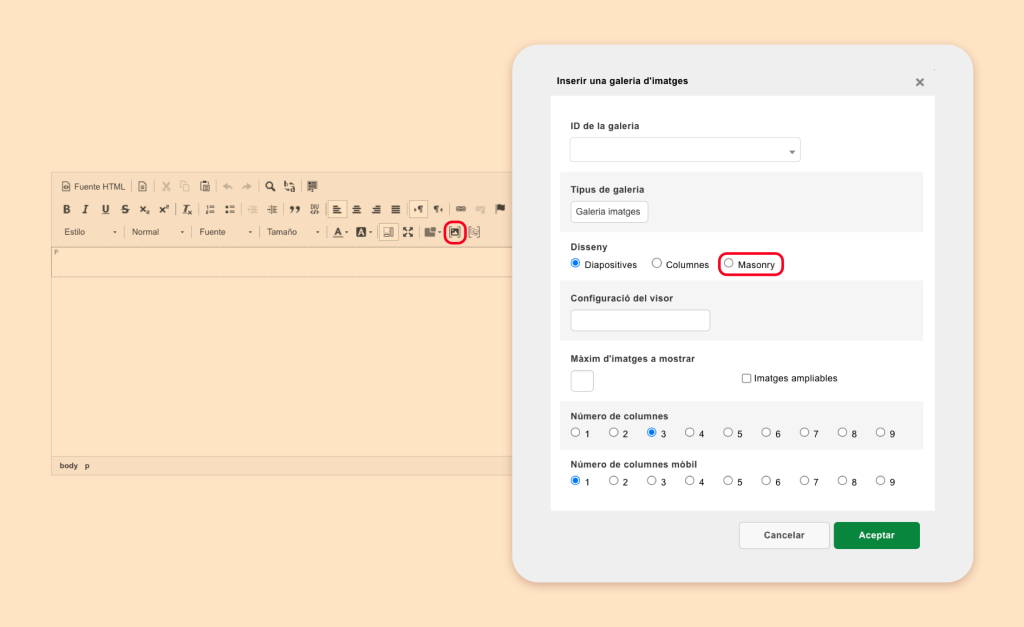
Task: Insert an anchor with the flag icon
Action: tap(500, 209)
